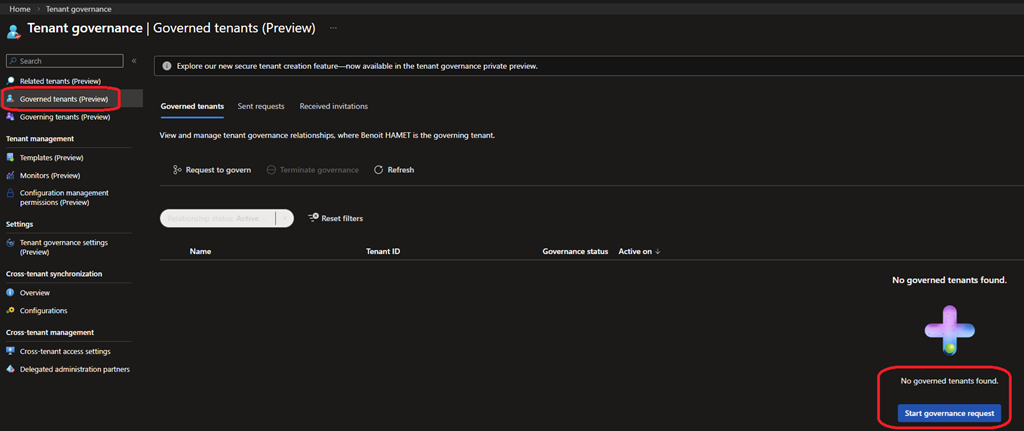Switch to the Sent requests tab
Screen dimensions: 1024x431
(x=261, y=106)
